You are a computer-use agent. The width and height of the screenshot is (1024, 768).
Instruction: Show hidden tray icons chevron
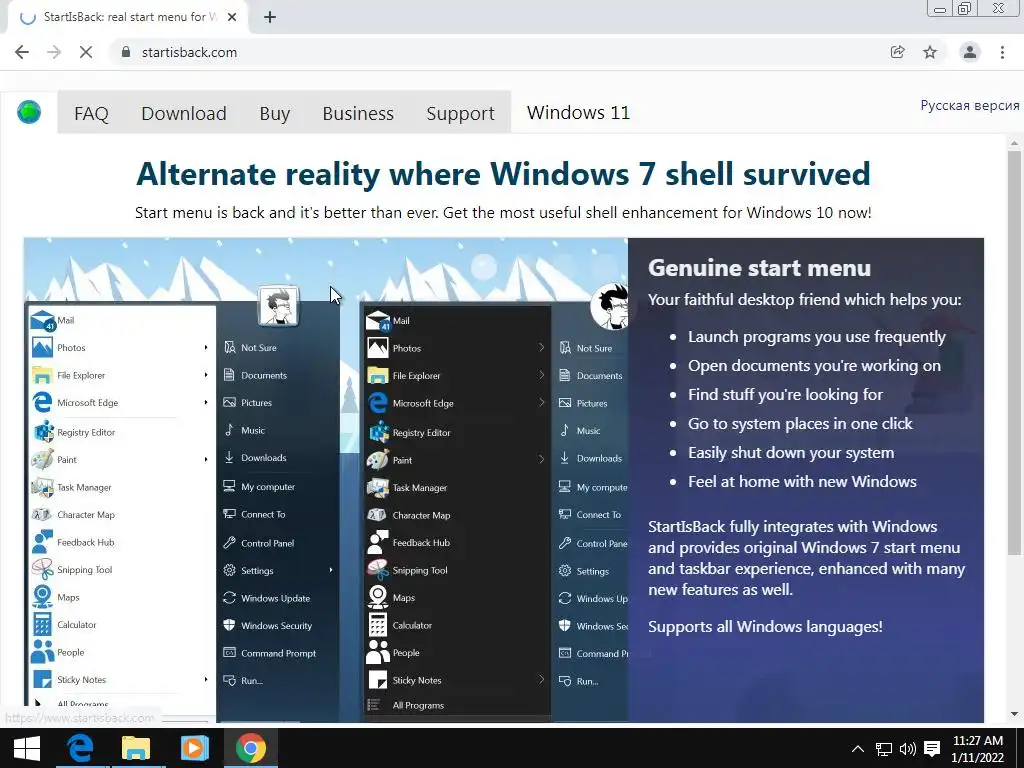click(858, 749)
